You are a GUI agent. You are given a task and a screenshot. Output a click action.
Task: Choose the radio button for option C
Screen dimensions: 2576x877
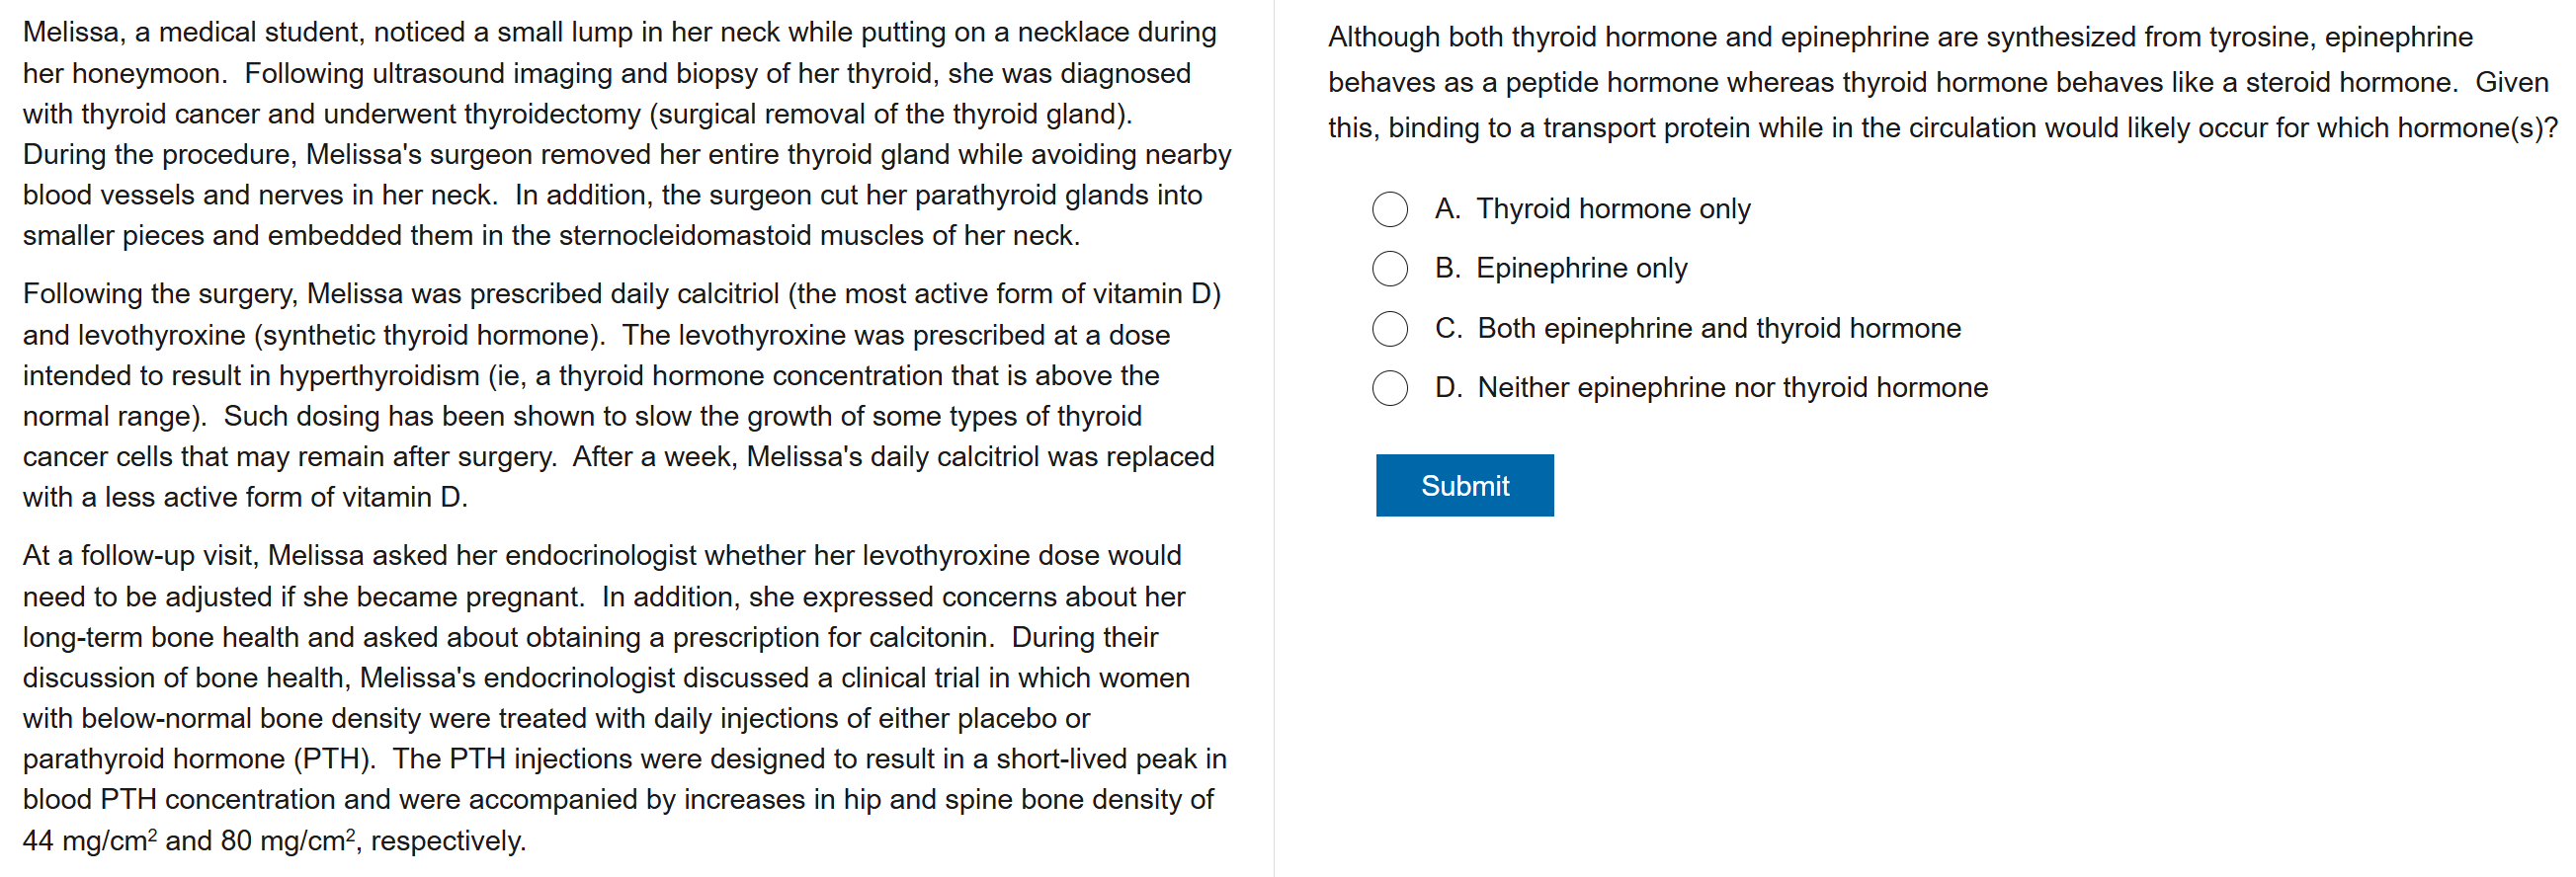(1389, 328)
